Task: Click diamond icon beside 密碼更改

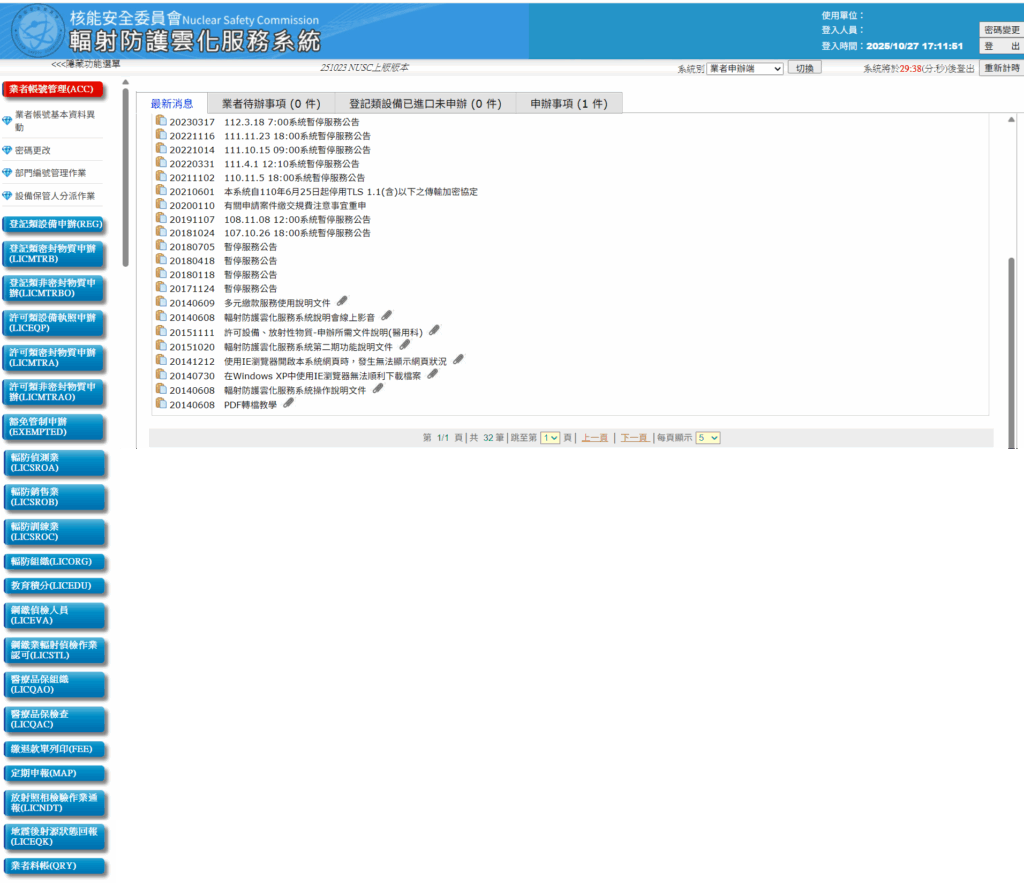Action: point(7,150)
